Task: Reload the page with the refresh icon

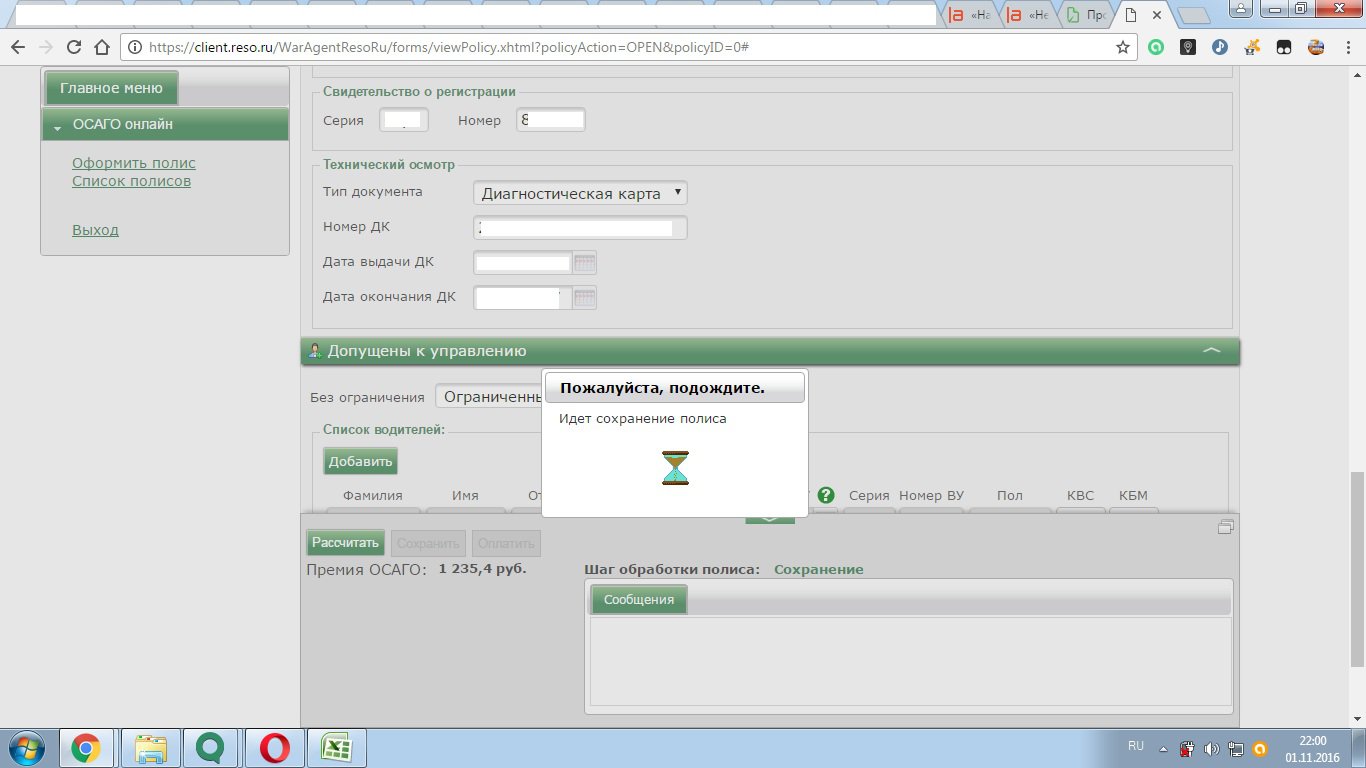Action: click(x=74, y=47)
